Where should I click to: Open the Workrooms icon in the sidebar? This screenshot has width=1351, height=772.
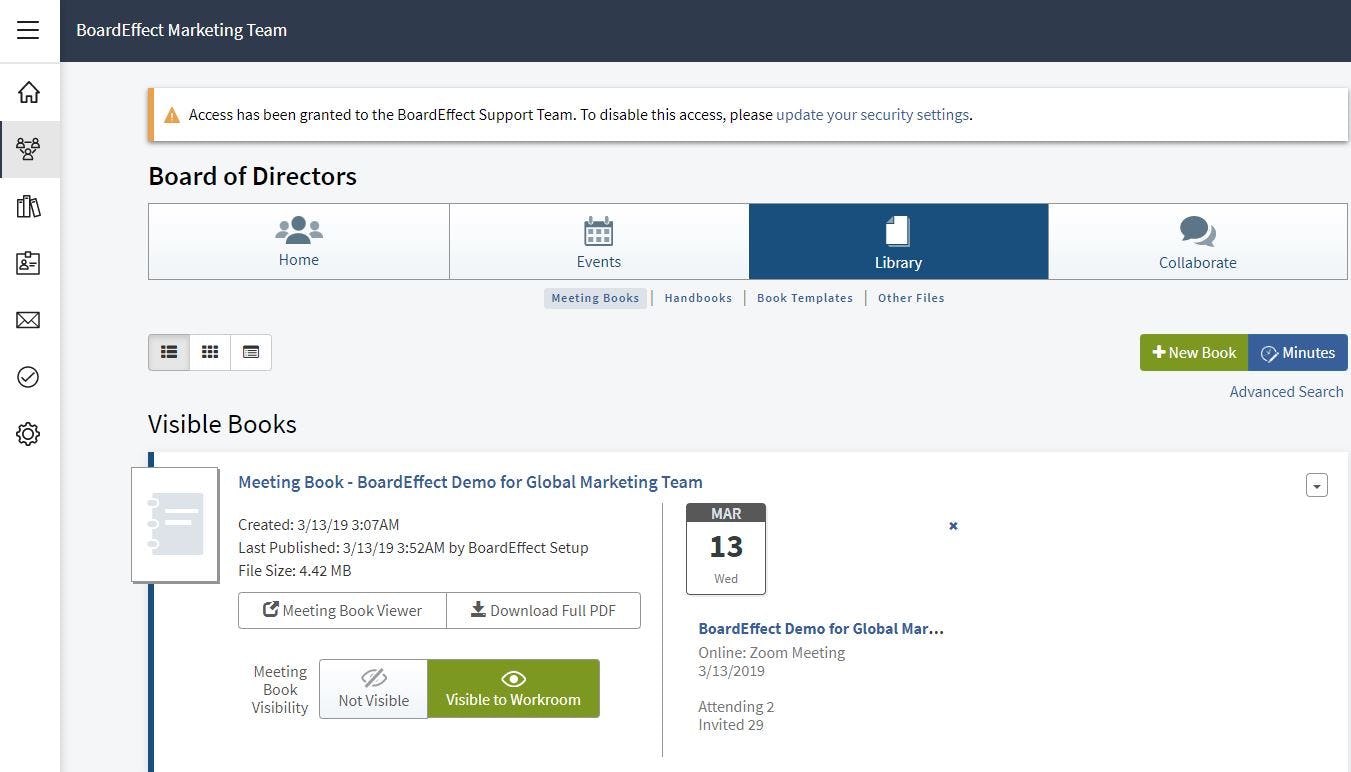[29, 149]
